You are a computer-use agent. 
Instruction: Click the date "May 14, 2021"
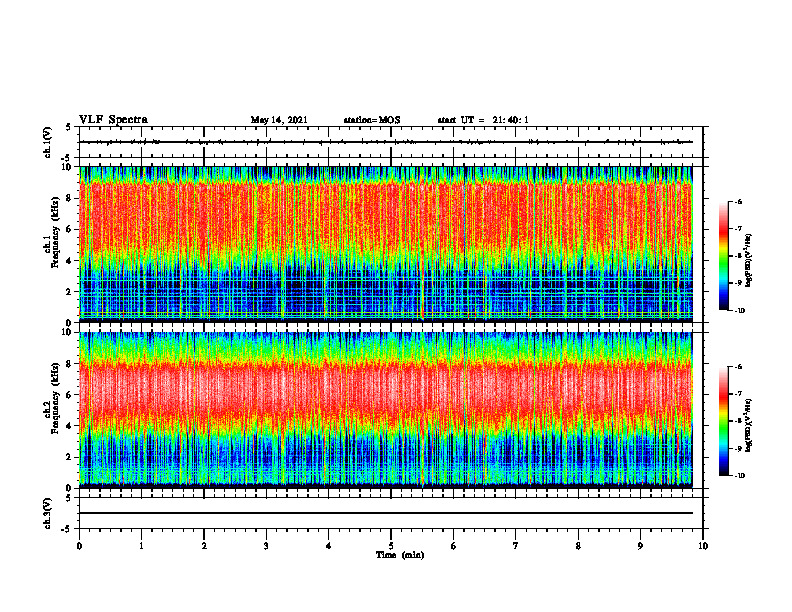coord(279,120)
